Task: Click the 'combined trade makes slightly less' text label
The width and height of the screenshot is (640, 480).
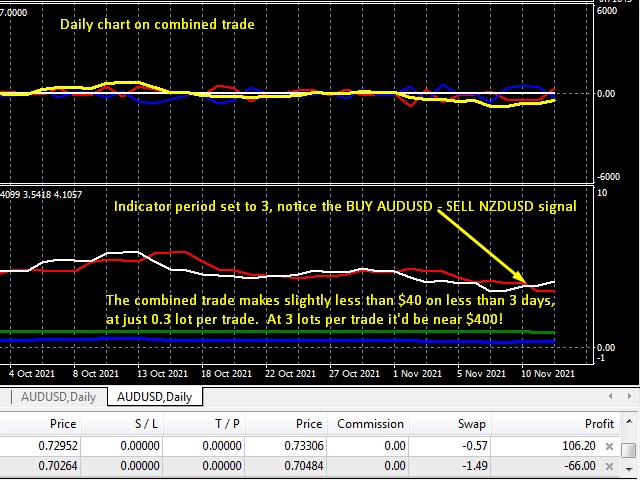Action: [x=246, y=300]
